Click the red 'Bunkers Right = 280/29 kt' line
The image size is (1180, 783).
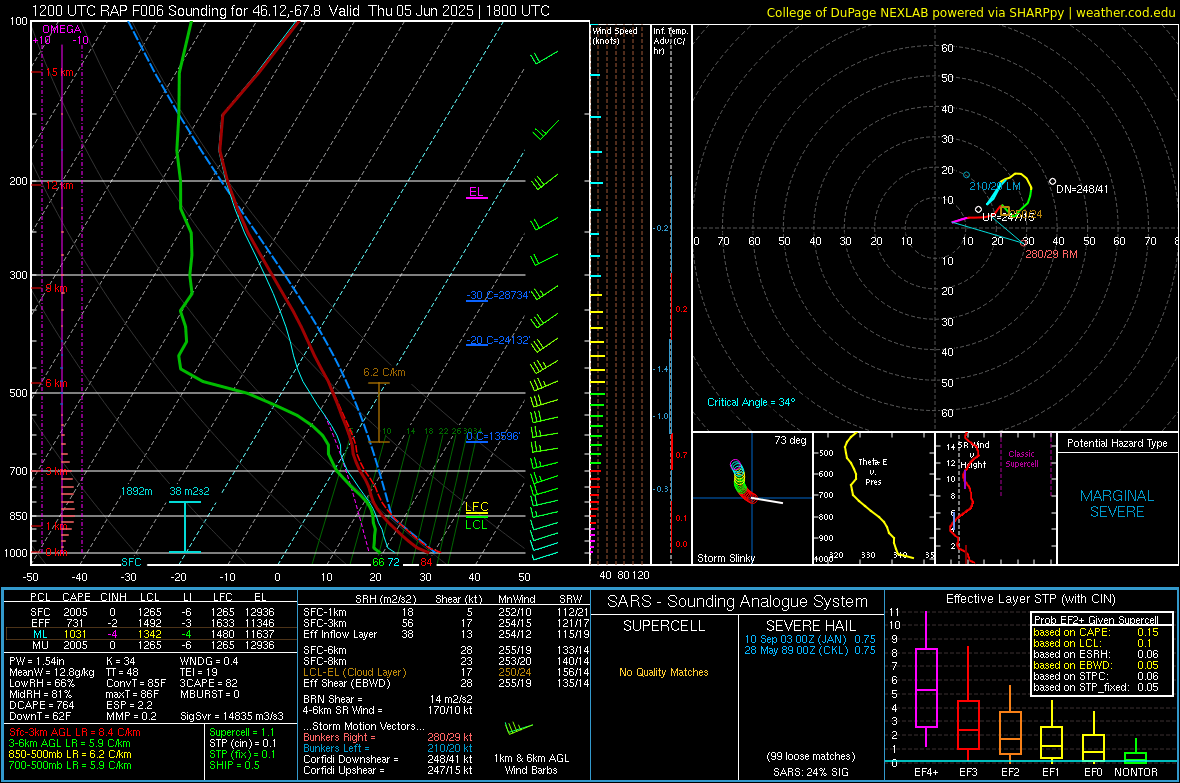pos(388,738)
